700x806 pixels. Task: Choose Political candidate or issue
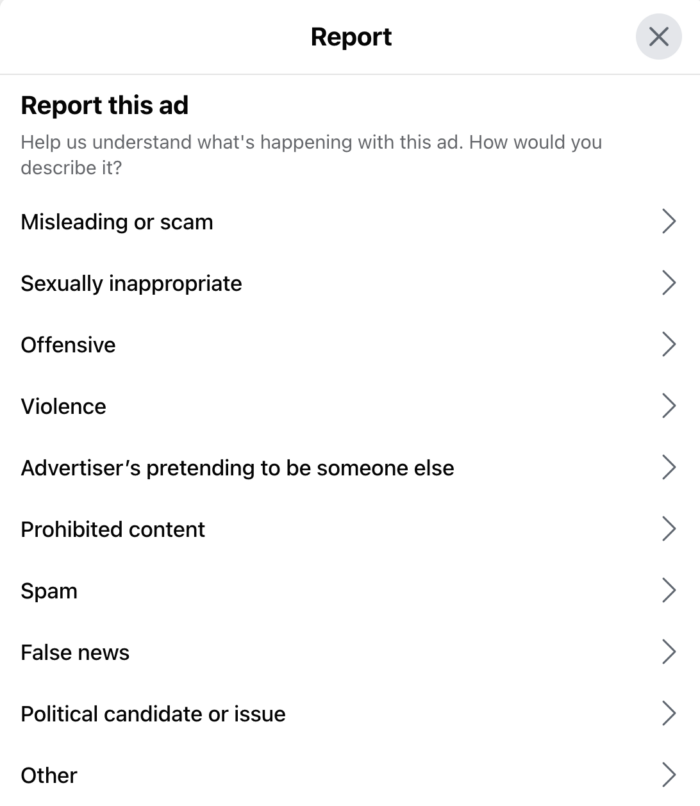click(153, 714)
